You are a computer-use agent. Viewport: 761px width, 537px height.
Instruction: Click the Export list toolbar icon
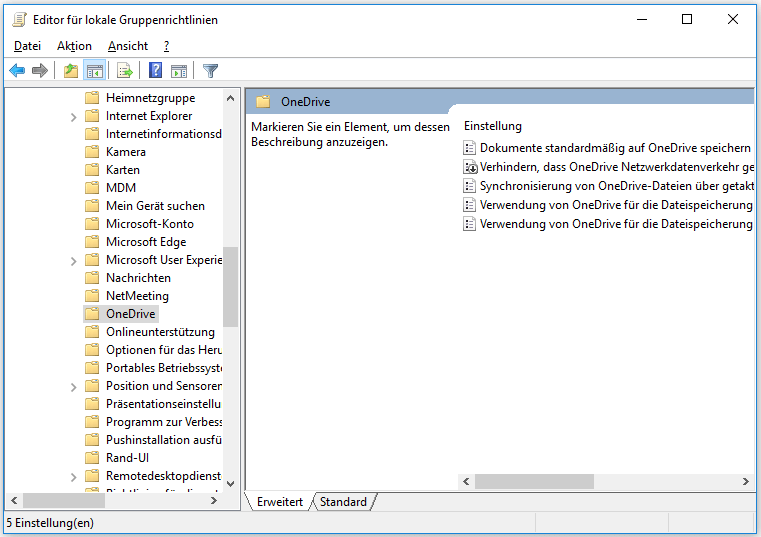pyautogui.click(x=125, y=71)
